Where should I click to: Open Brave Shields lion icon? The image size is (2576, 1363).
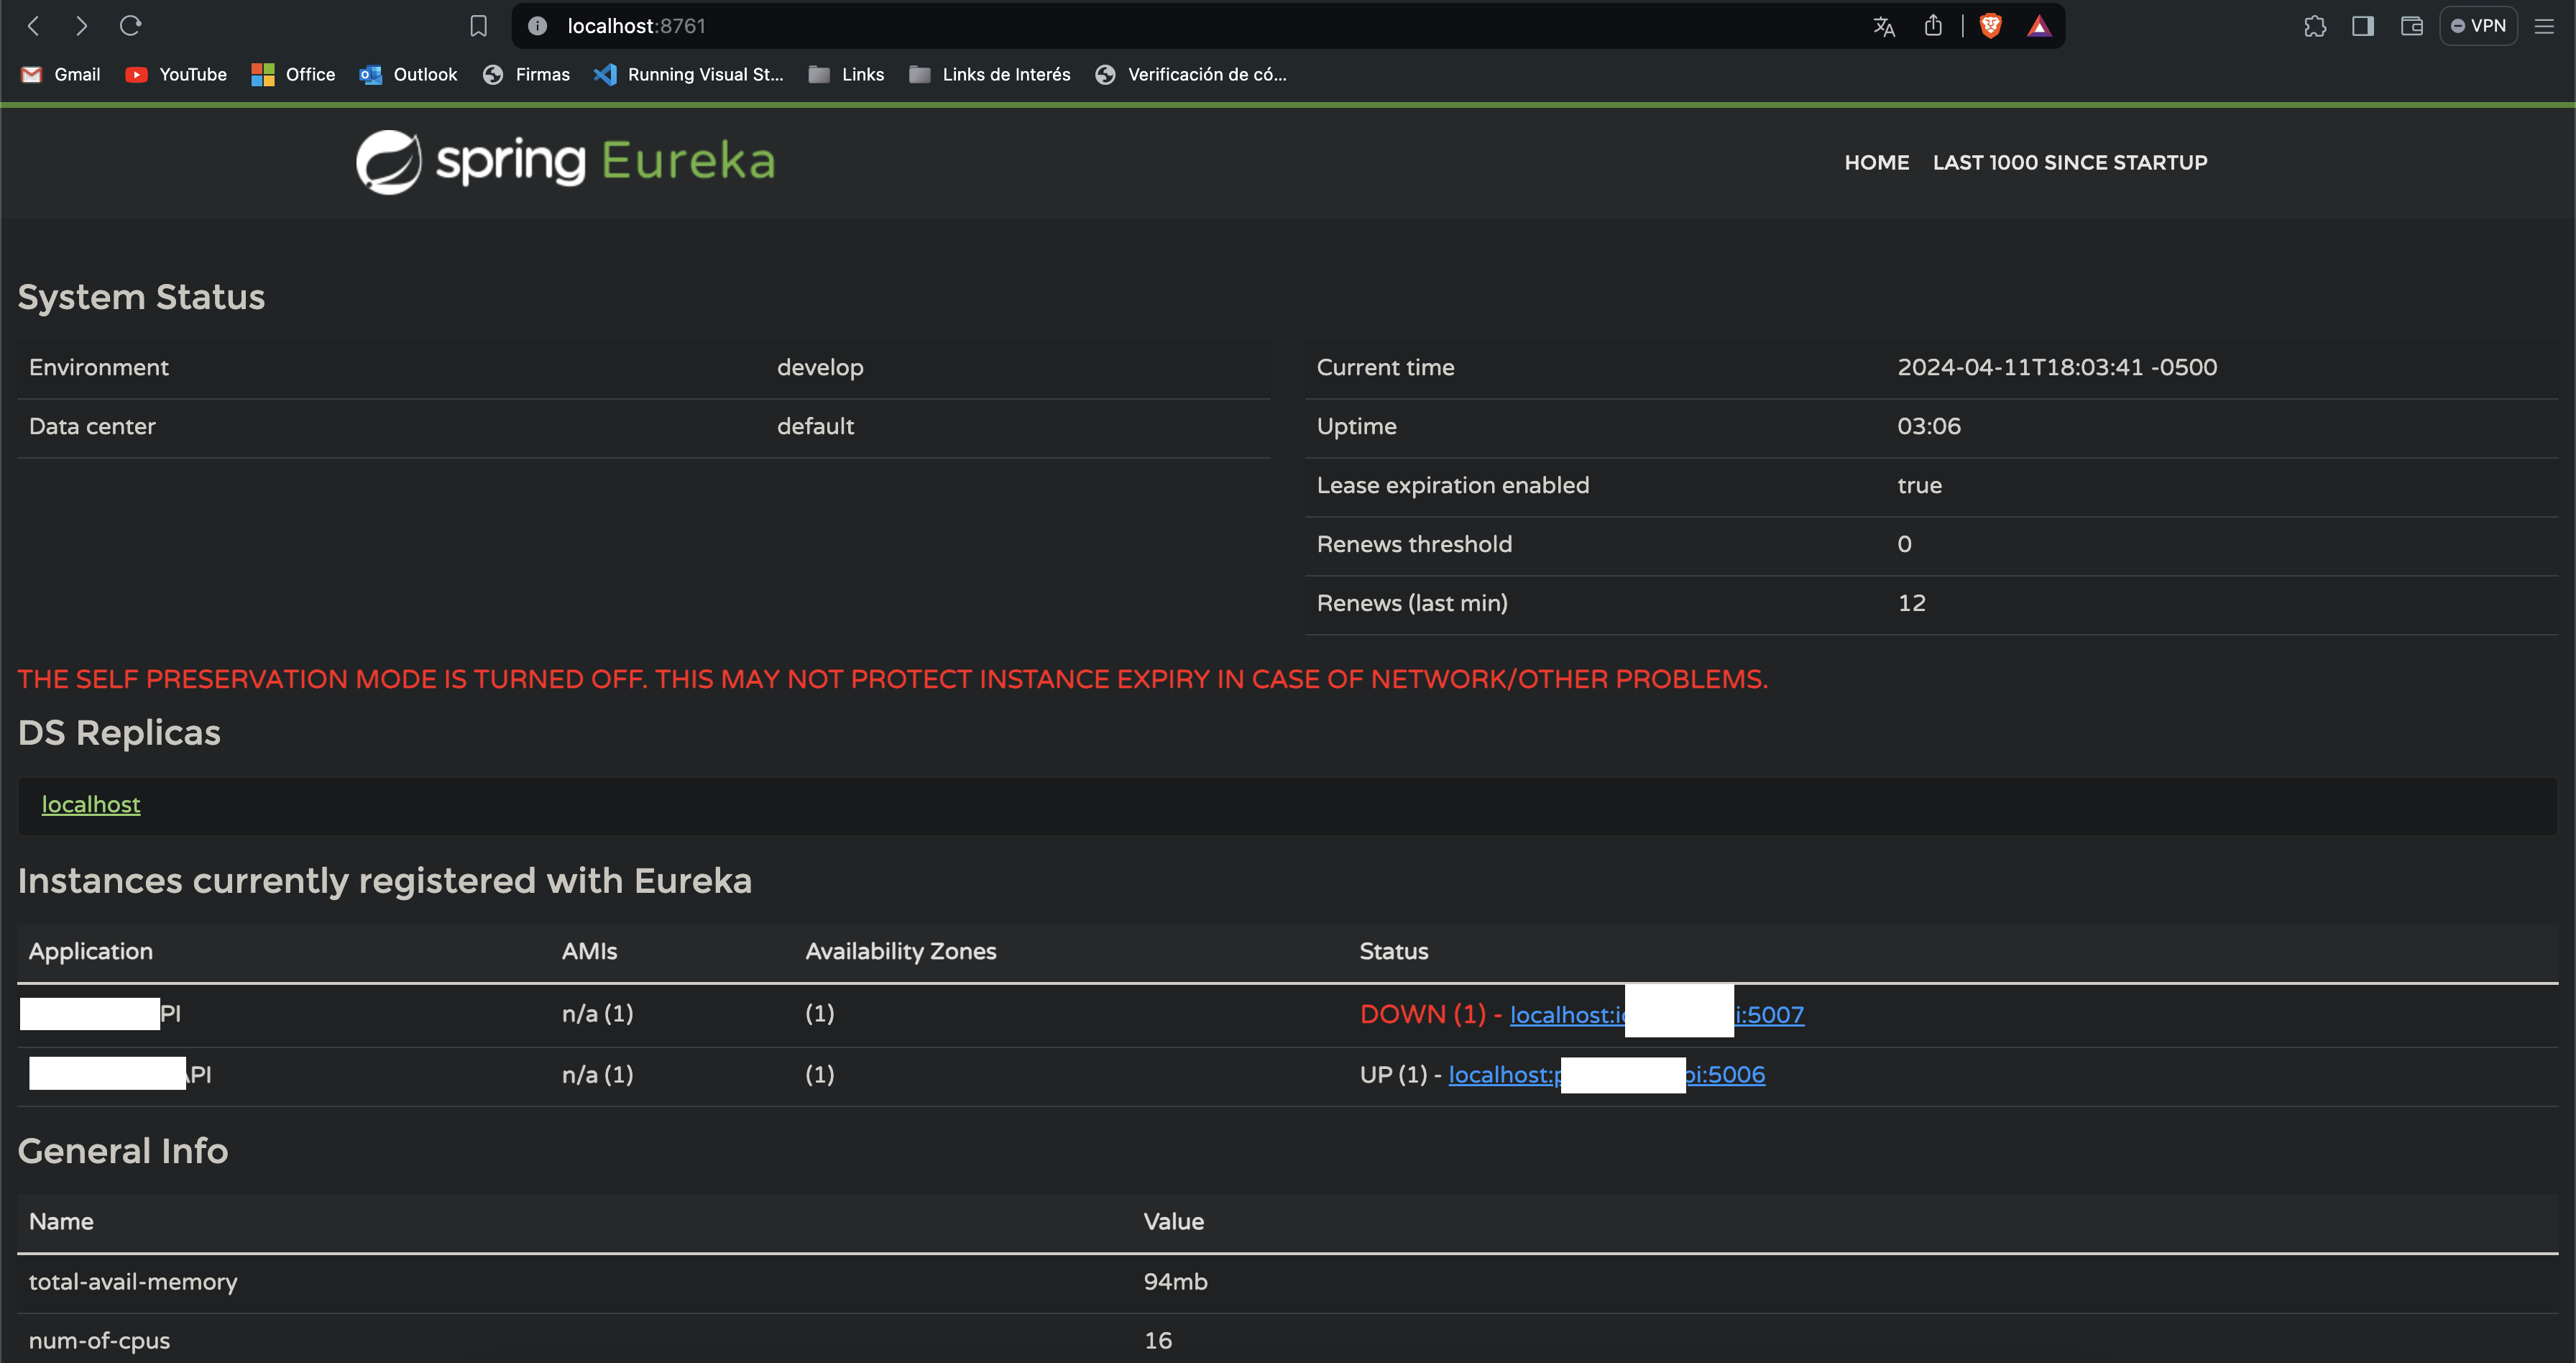pos(1991,26)
